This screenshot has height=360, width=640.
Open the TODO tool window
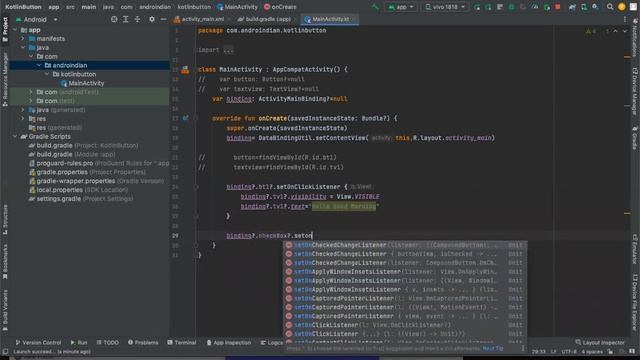coord(108,343)
